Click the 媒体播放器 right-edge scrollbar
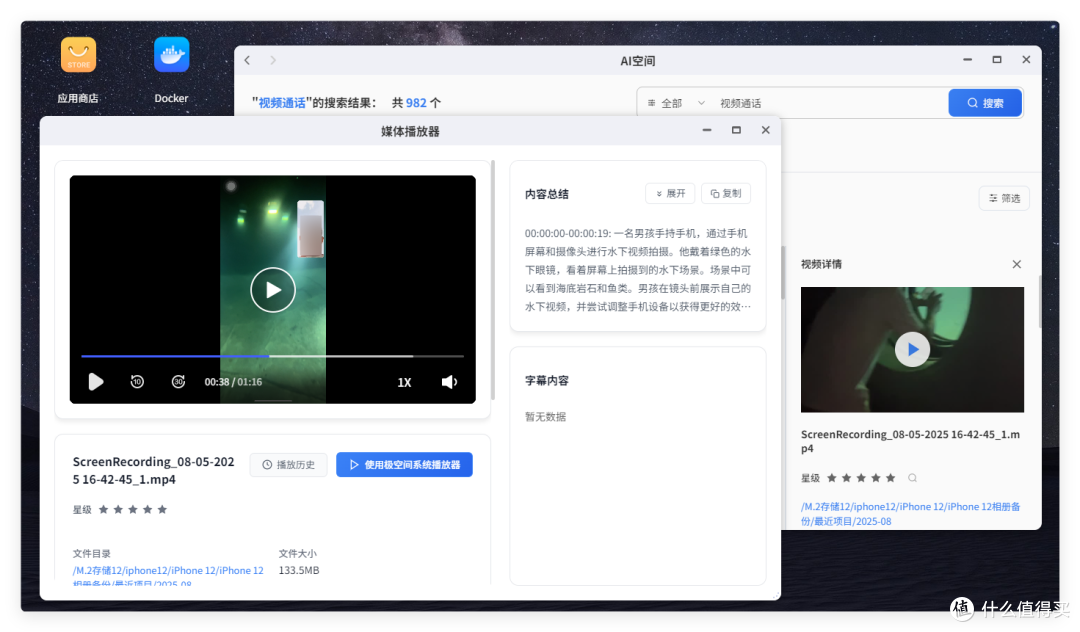 coord(782,273)
